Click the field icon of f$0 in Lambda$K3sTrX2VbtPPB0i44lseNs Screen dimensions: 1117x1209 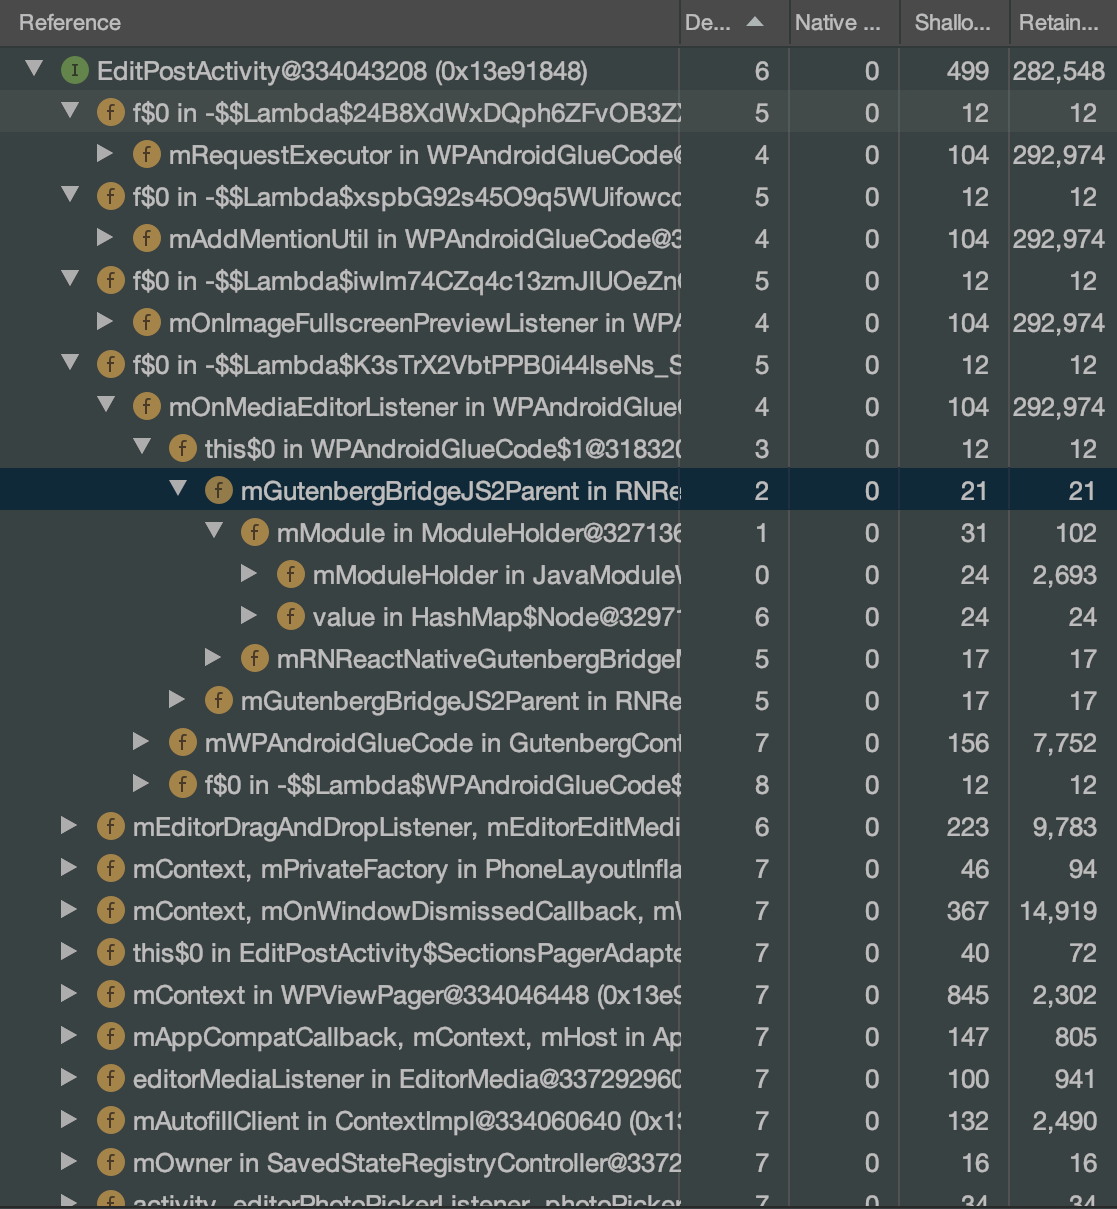click(x=110, y=364)
